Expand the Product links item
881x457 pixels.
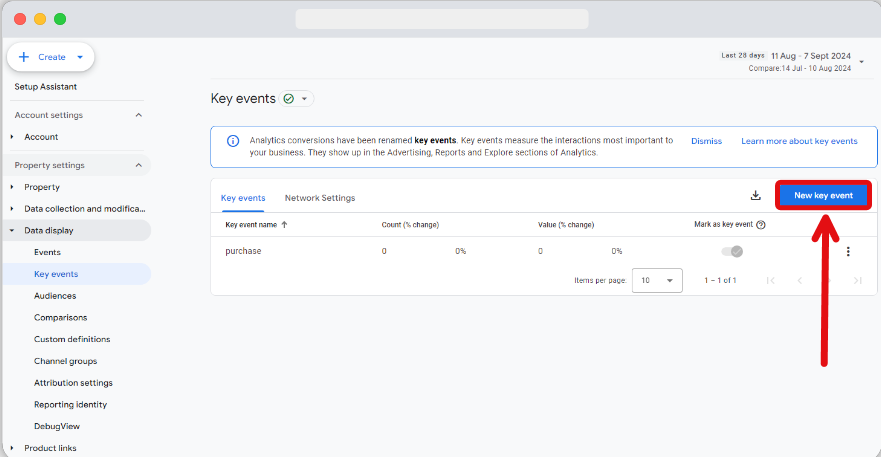click(x=12, y=448)
